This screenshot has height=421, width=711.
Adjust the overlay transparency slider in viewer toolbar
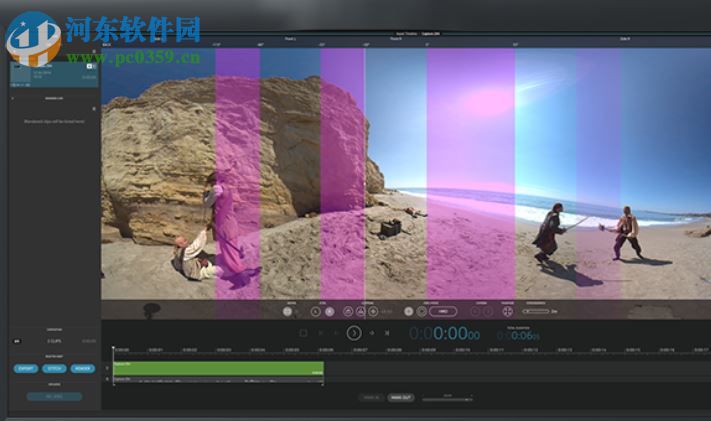536,311
